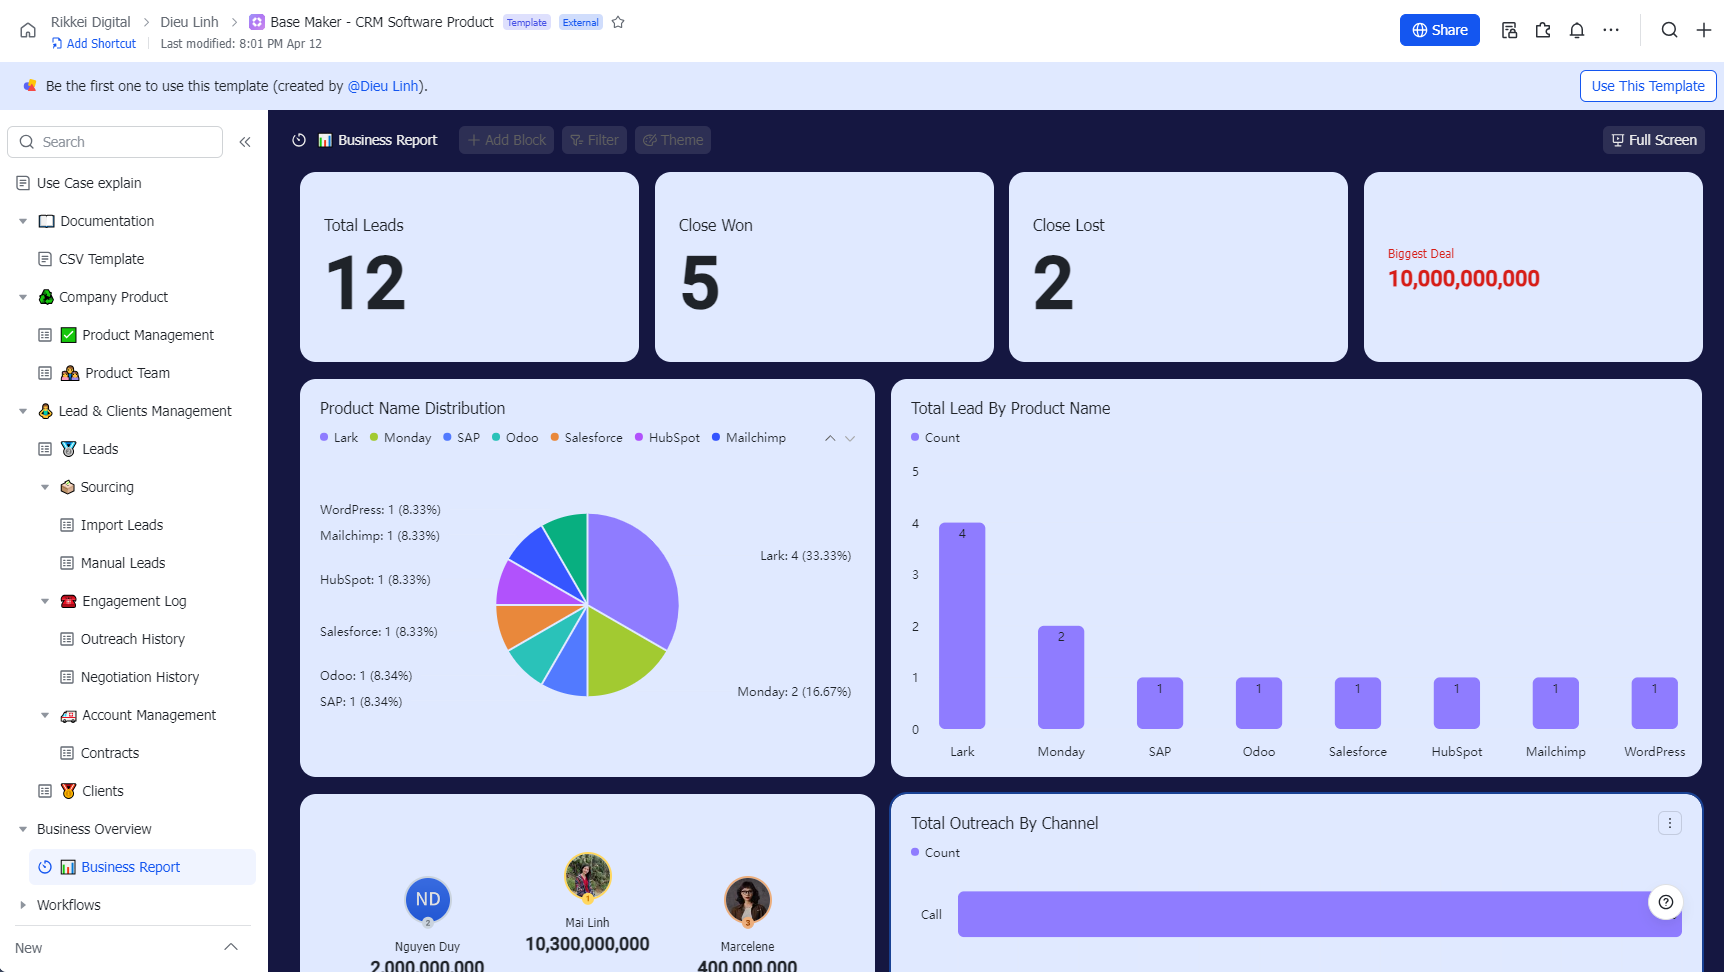Click the home icon in the header
The image size is (1724, 972).
coord(28,30)
